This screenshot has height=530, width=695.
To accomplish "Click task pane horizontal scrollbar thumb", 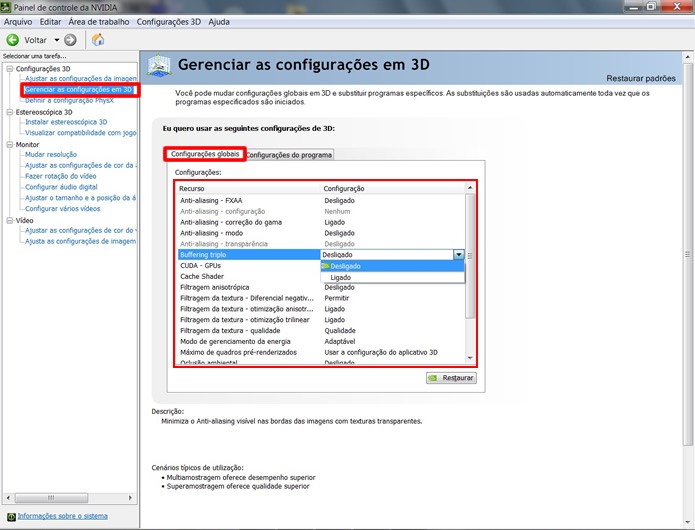I will click(x=51, y=498).
